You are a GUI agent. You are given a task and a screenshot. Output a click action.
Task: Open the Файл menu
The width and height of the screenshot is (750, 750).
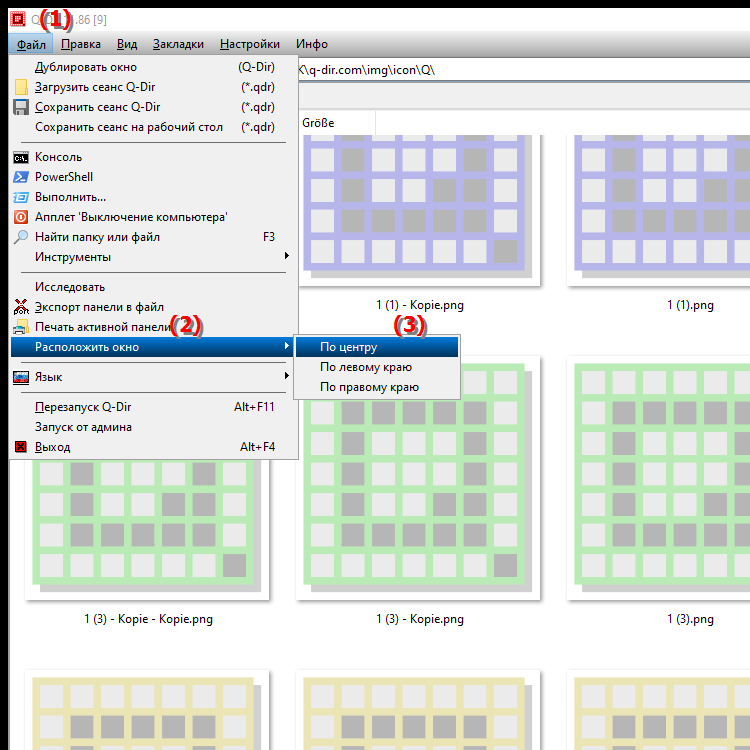coord(31,44)
